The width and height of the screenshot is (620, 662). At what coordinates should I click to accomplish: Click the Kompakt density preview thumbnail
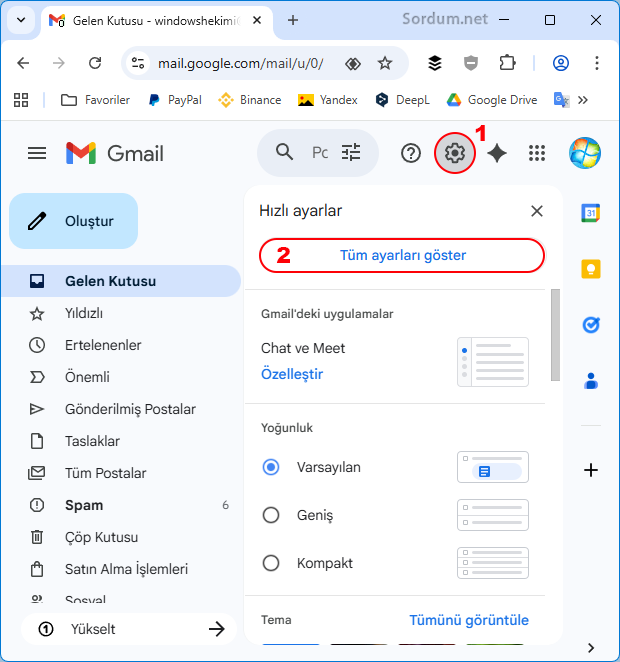tap(493, 563)
